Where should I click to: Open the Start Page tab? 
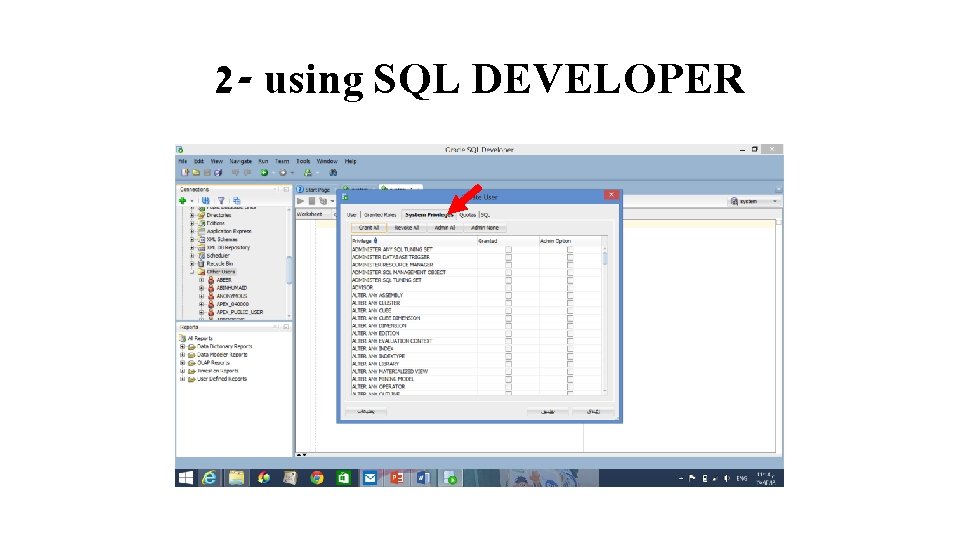pyautogui.click(x=314, y=190)
